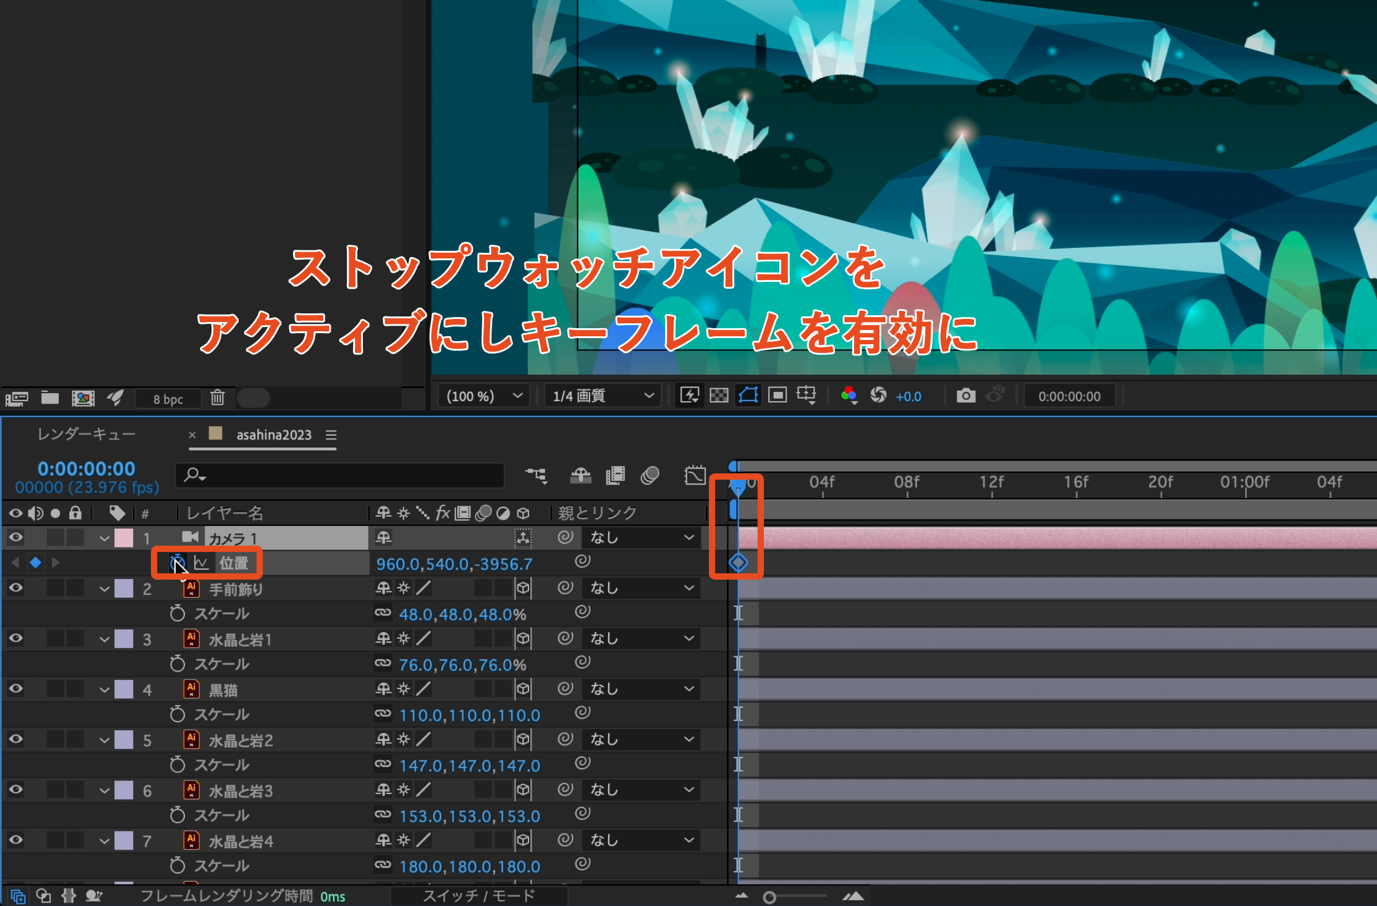Reset exposure with the circular arrow icon
The width and height of the screenshot is (1377, 906).
point(878,396)
